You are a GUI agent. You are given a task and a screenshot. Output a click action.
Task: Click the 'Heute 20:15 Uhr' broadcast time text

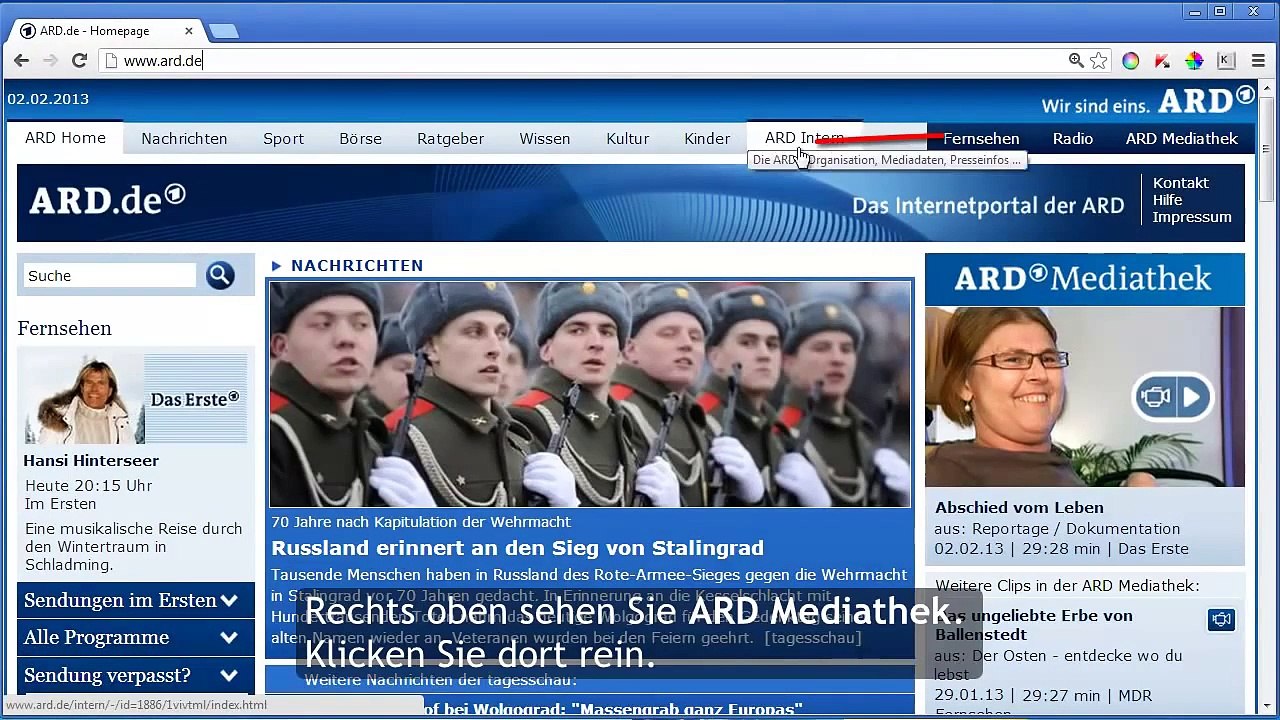89,485
